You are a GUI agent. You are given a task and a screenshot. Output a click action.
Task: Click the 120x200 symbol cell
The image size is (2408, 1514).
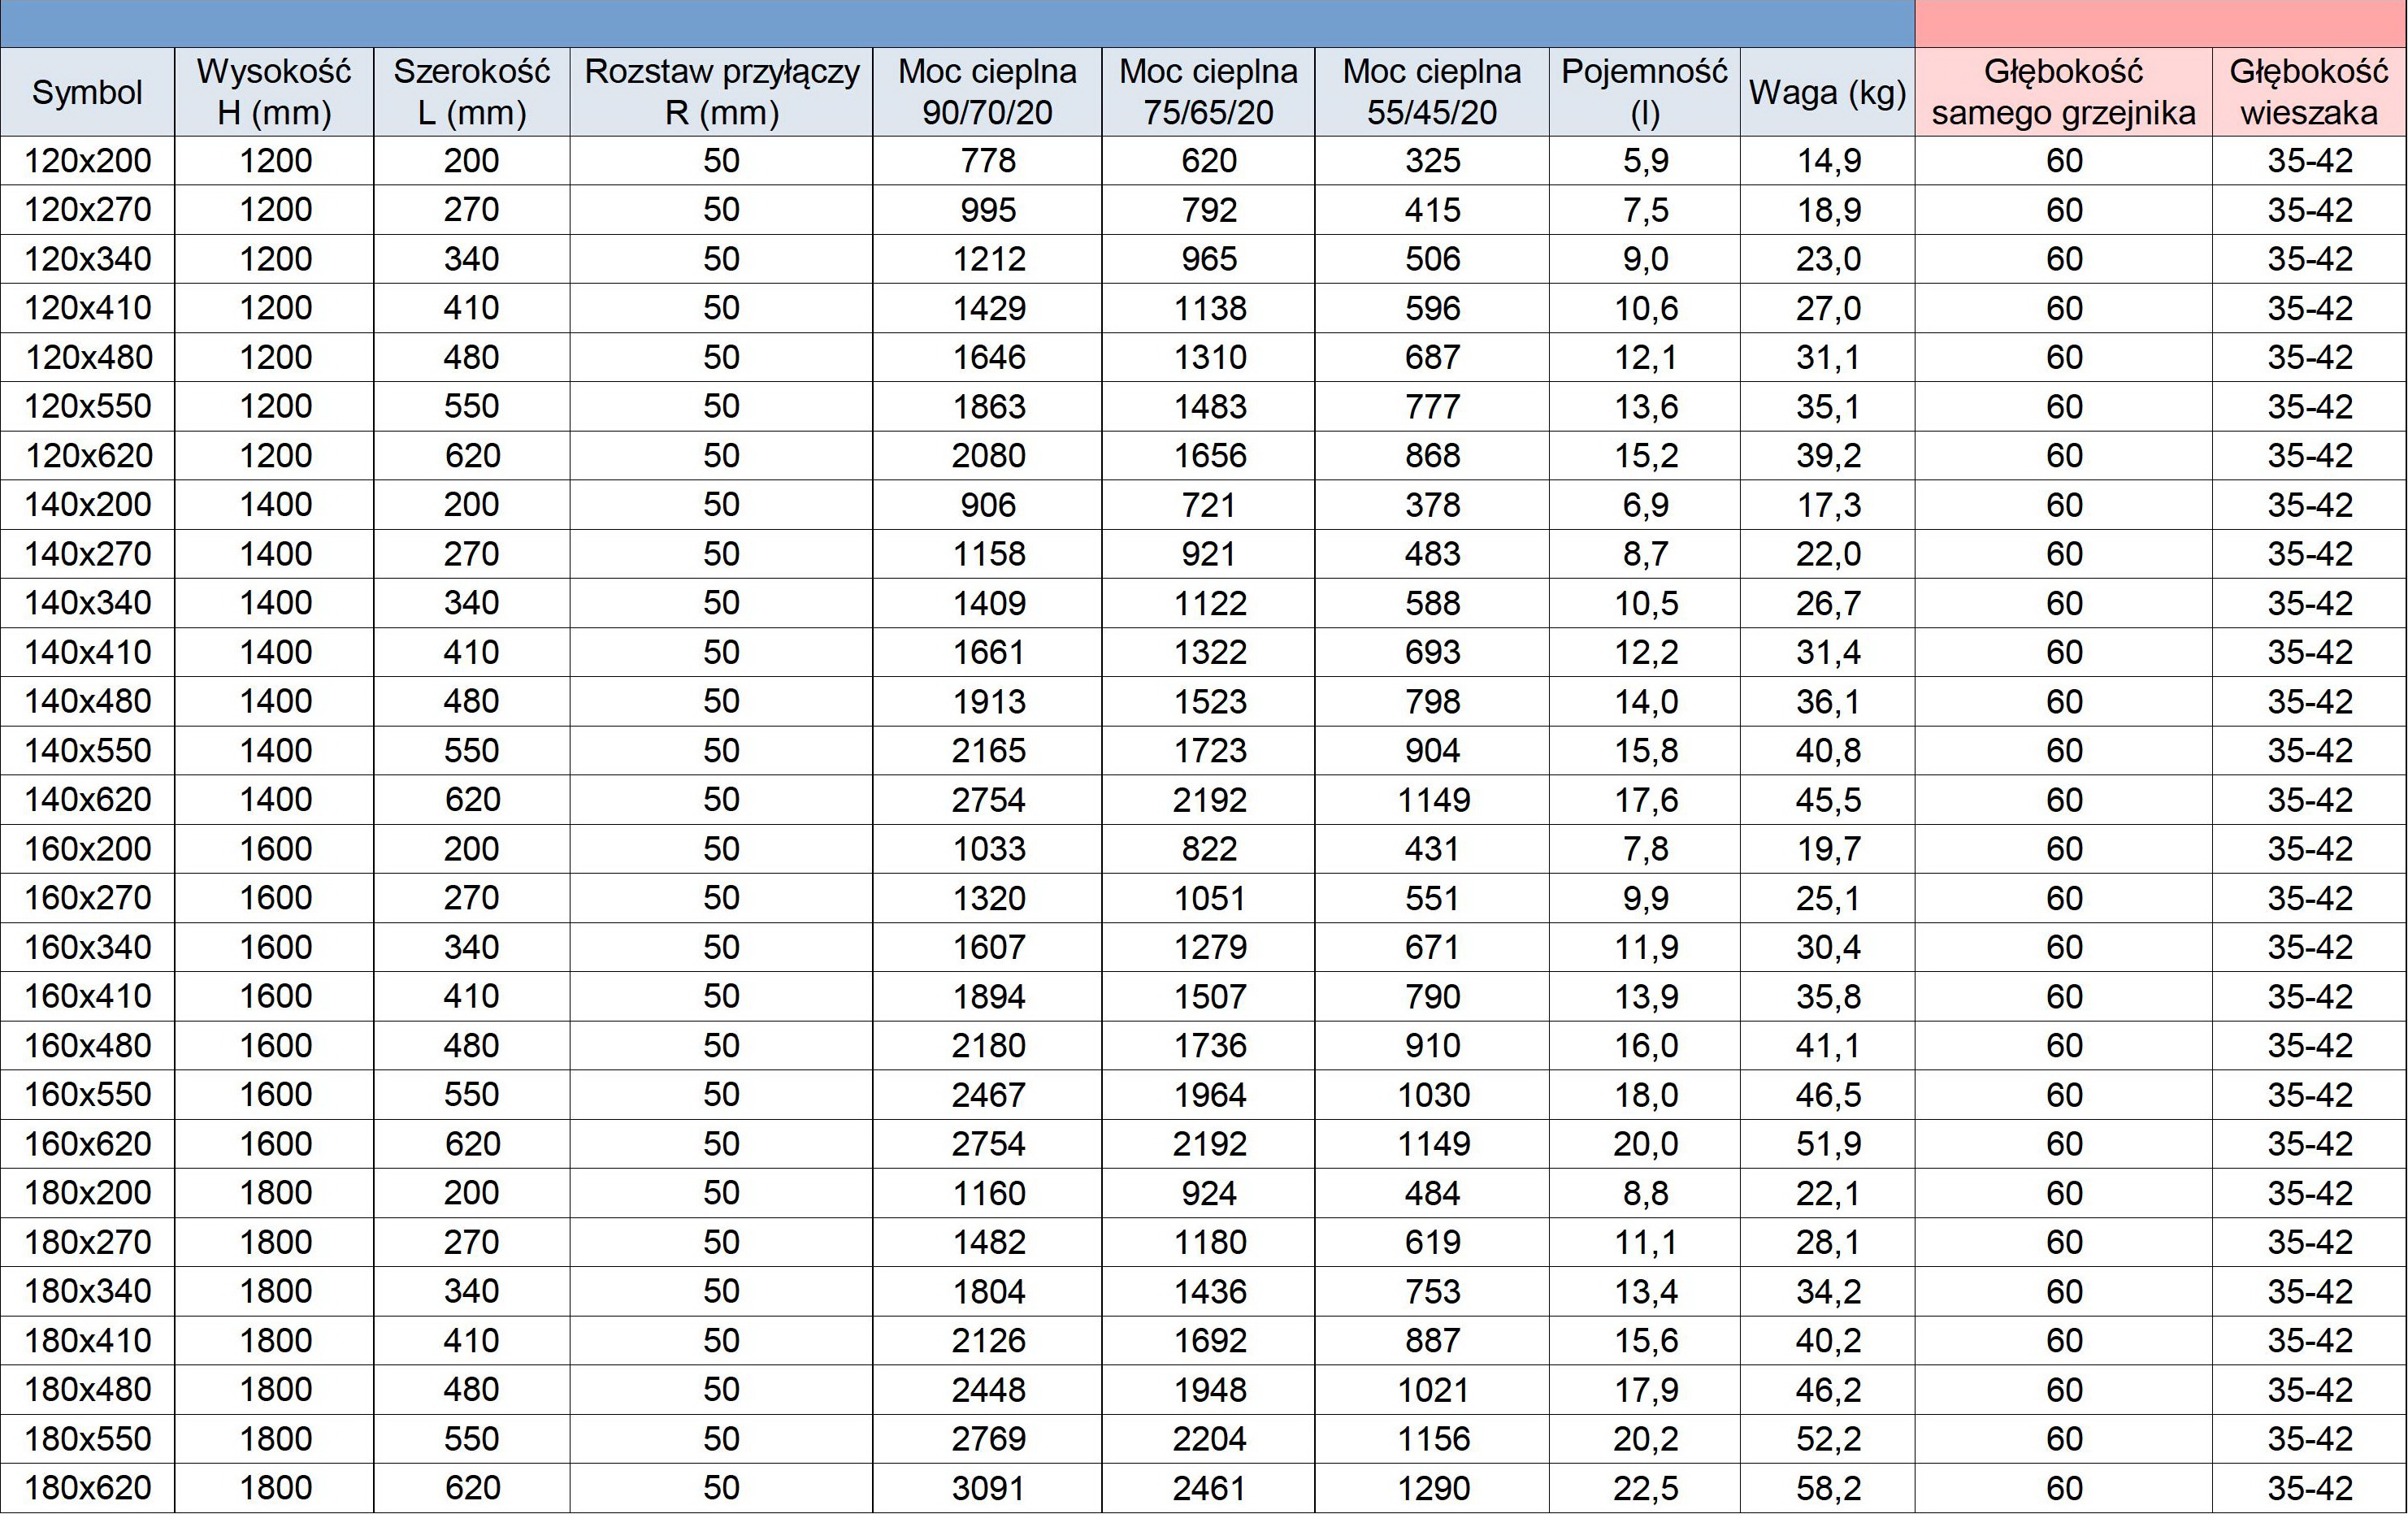(x=87, y=161)
